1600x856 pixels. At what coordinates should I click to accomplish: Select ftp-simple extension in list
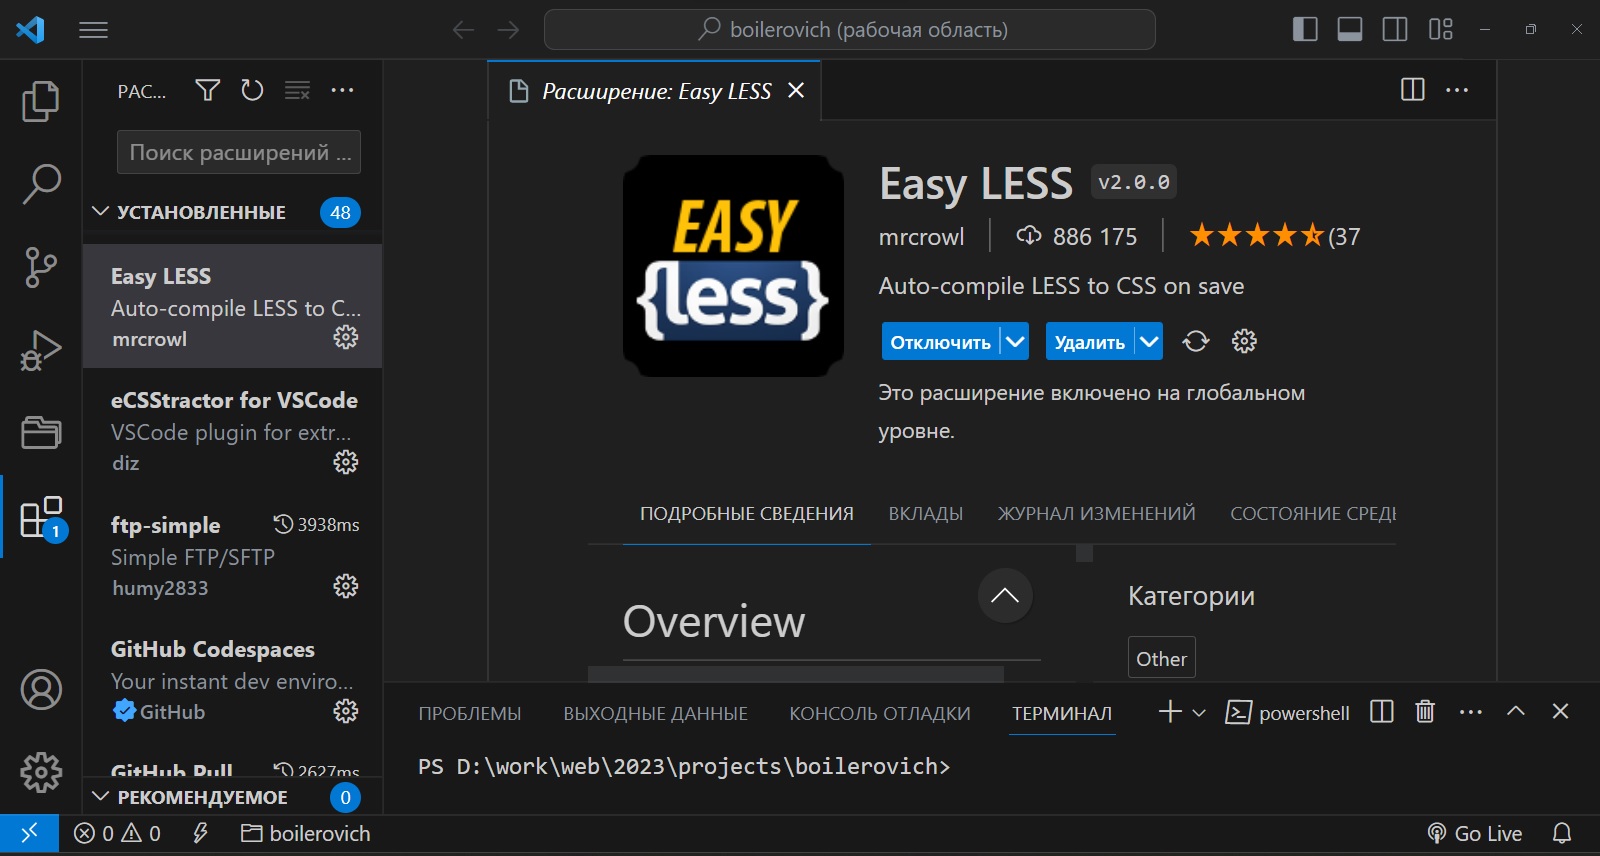pos(232,555)
